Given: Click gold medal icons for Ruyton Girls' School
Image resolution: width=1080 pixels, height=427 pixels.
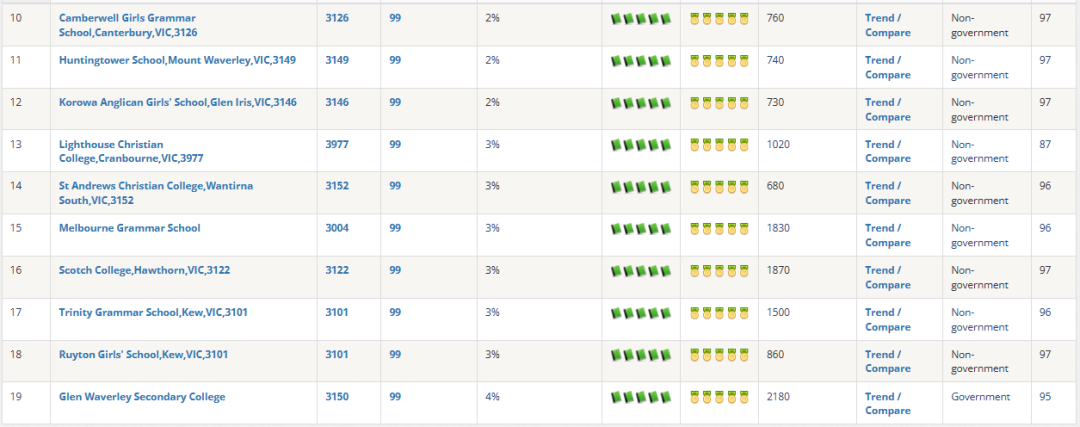Looking at the screenshot, I should point(719,355).
